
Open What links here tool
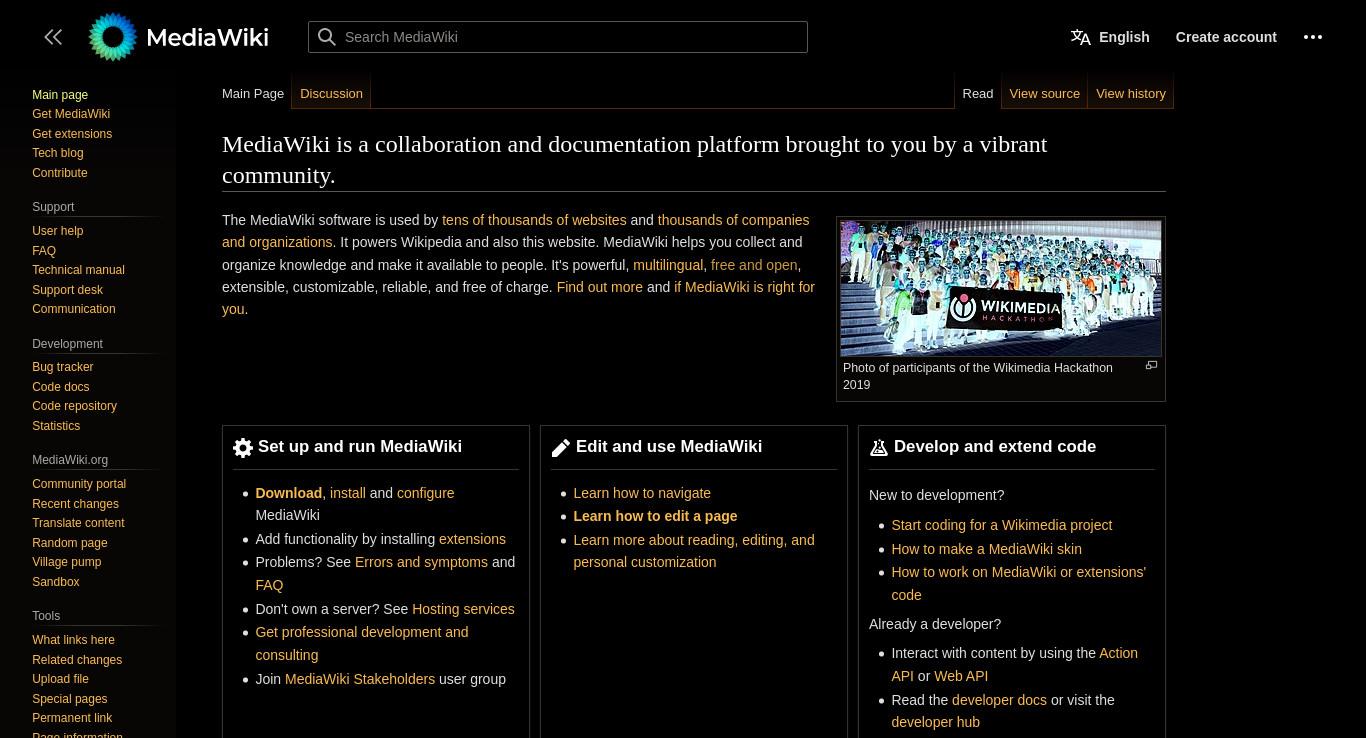point(73,640)
